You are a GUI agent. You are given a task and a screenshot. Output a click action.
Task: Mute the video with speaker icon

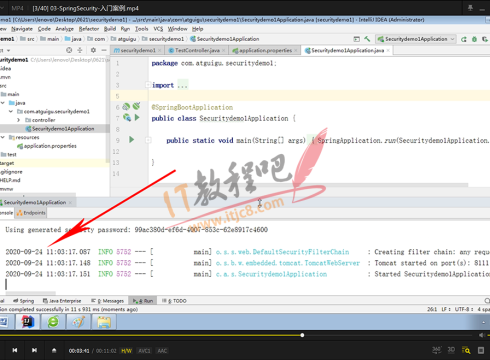click(481, 335)
